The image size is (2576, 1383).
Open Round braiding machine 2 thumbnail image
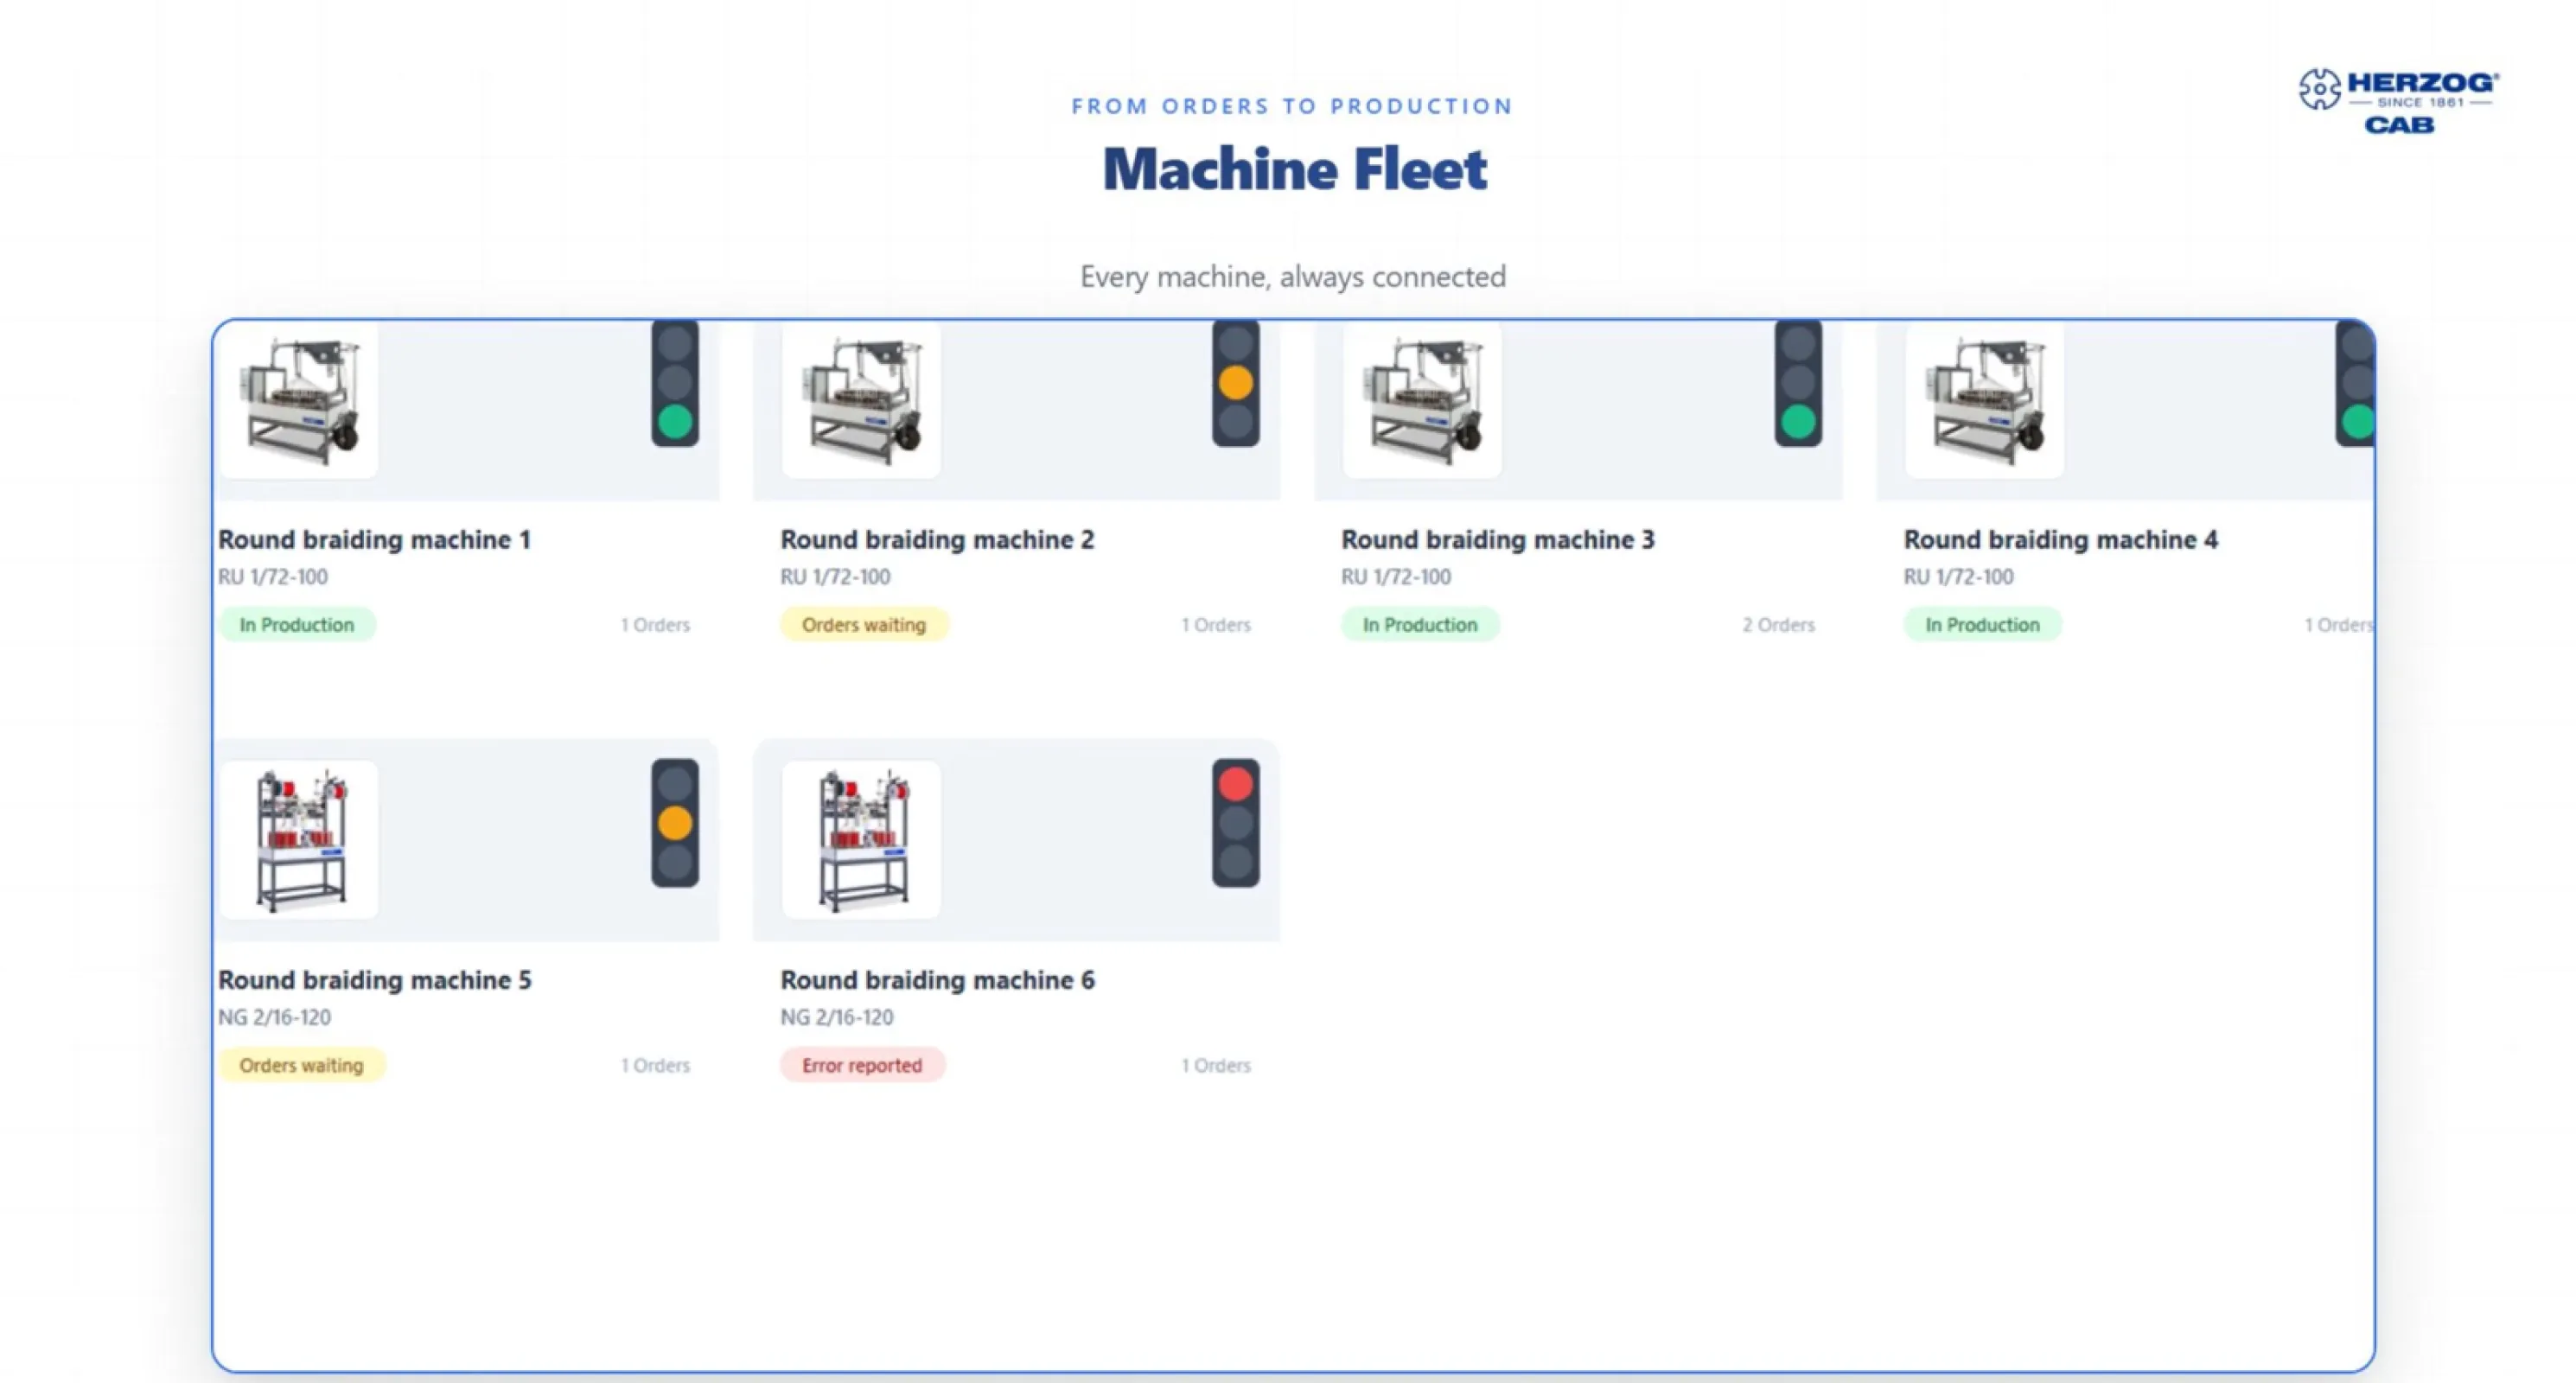(861, 400)
